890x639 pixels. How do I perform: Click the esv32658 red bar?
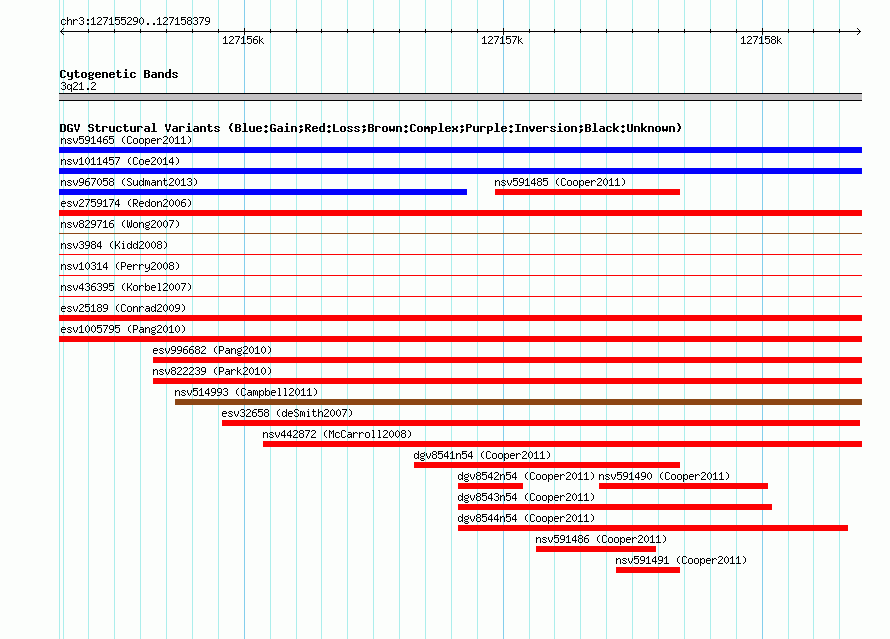pos(541,423)
